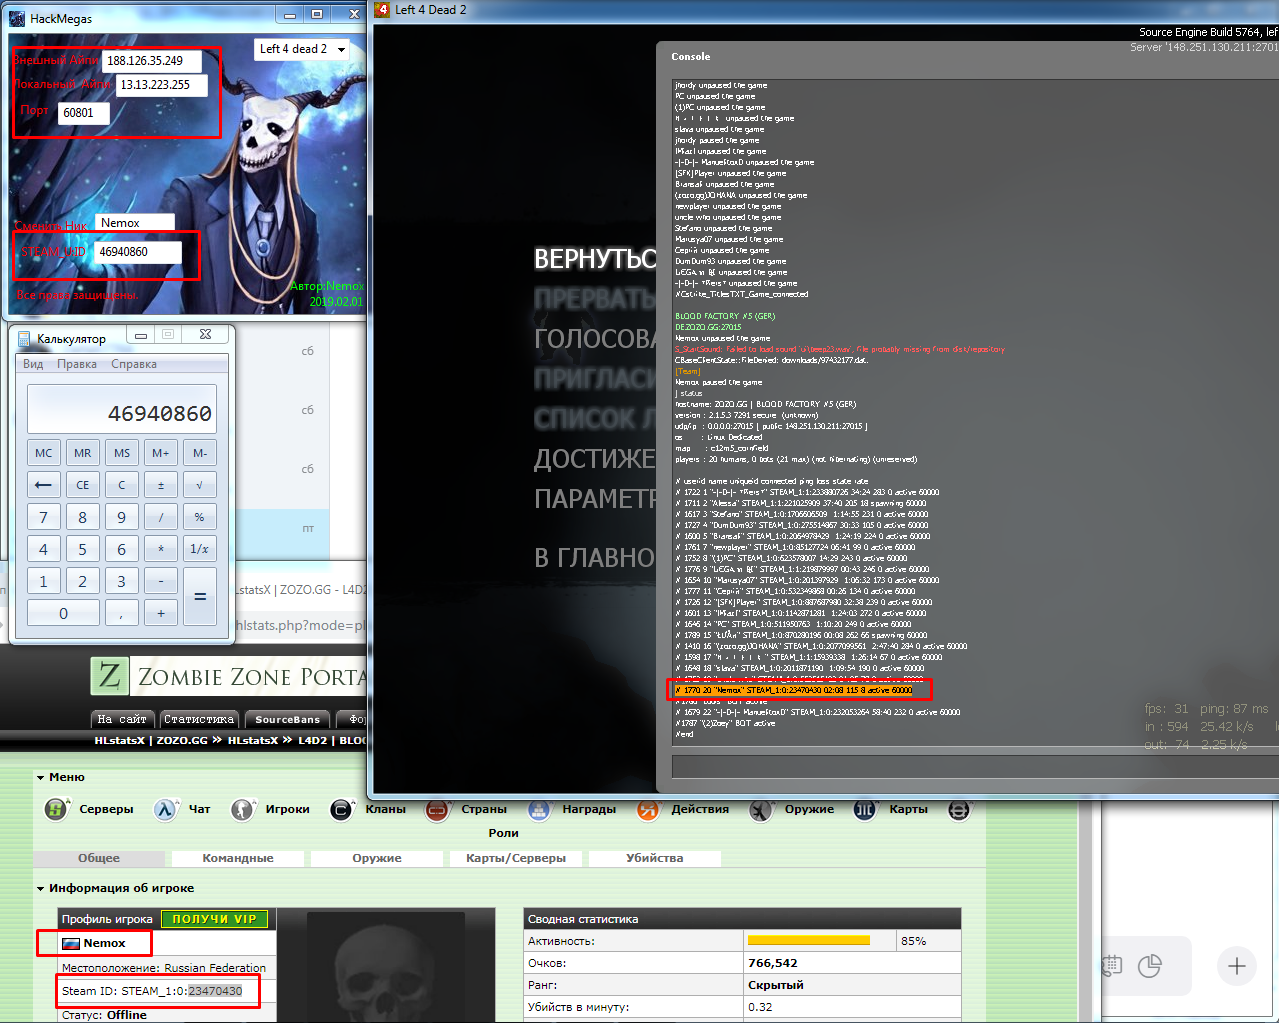Click the Оружие weapons icon
The width and height of the screenshot is (1279, 1023).
tap(762, 809)
